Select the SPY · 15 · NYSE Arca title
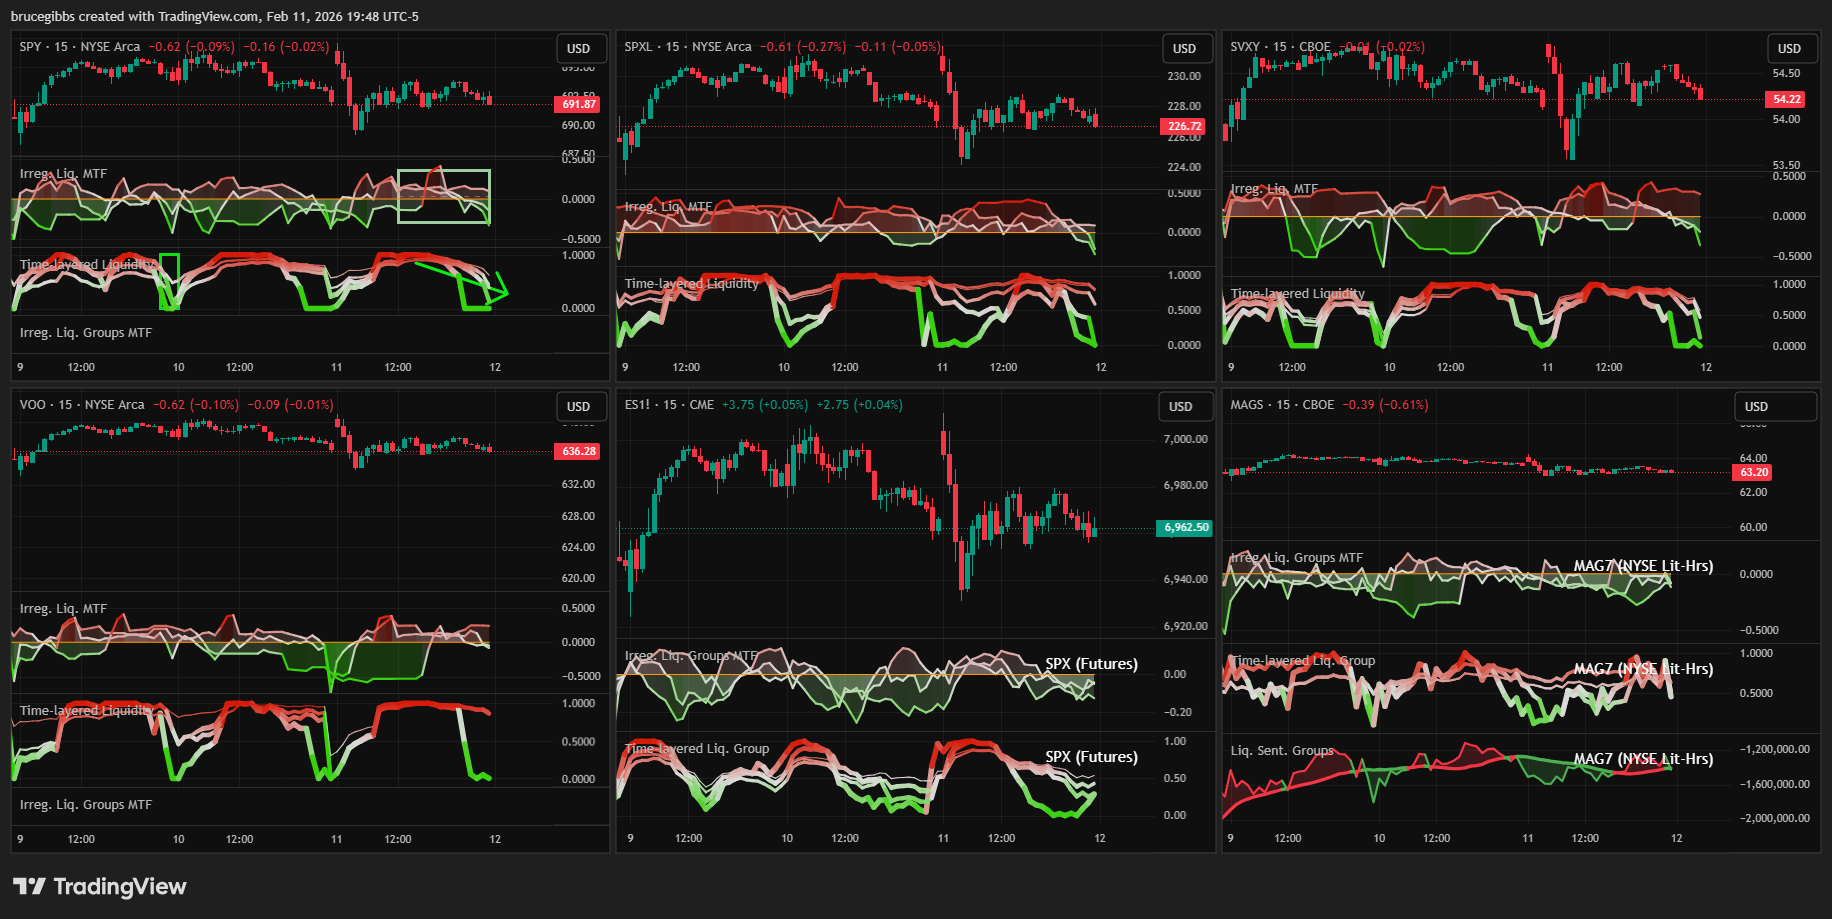This screenshot has height=919, width=1832. (x=80, y=47)
